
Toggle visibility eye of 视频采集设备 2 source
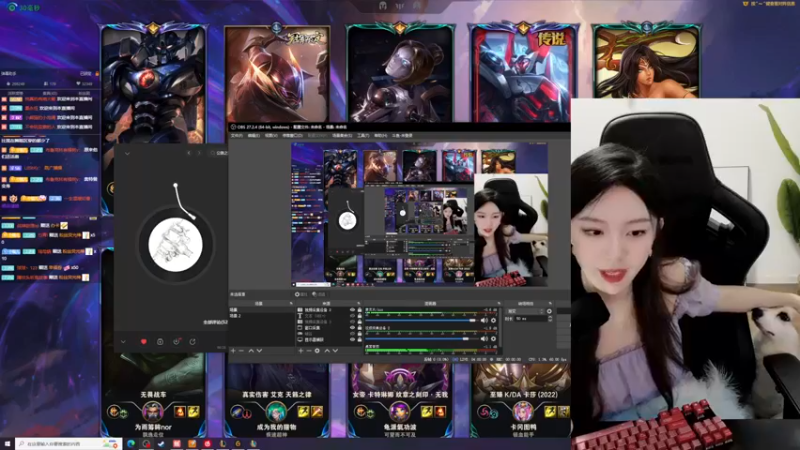(x=352, y=310)
